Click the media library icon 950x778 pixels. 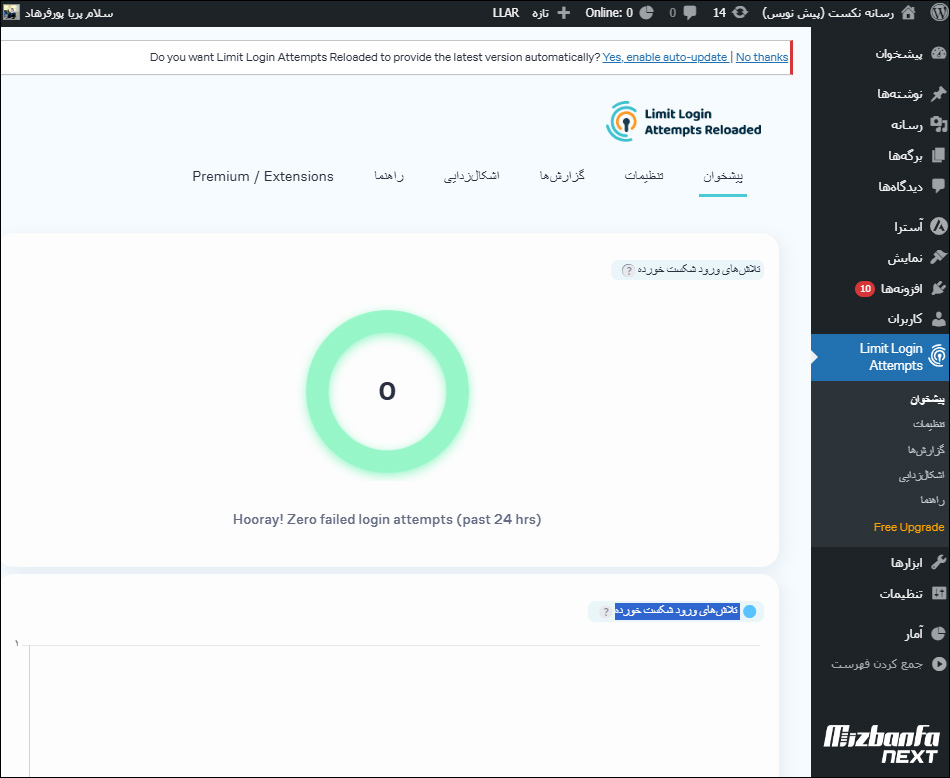coord(938,124)
